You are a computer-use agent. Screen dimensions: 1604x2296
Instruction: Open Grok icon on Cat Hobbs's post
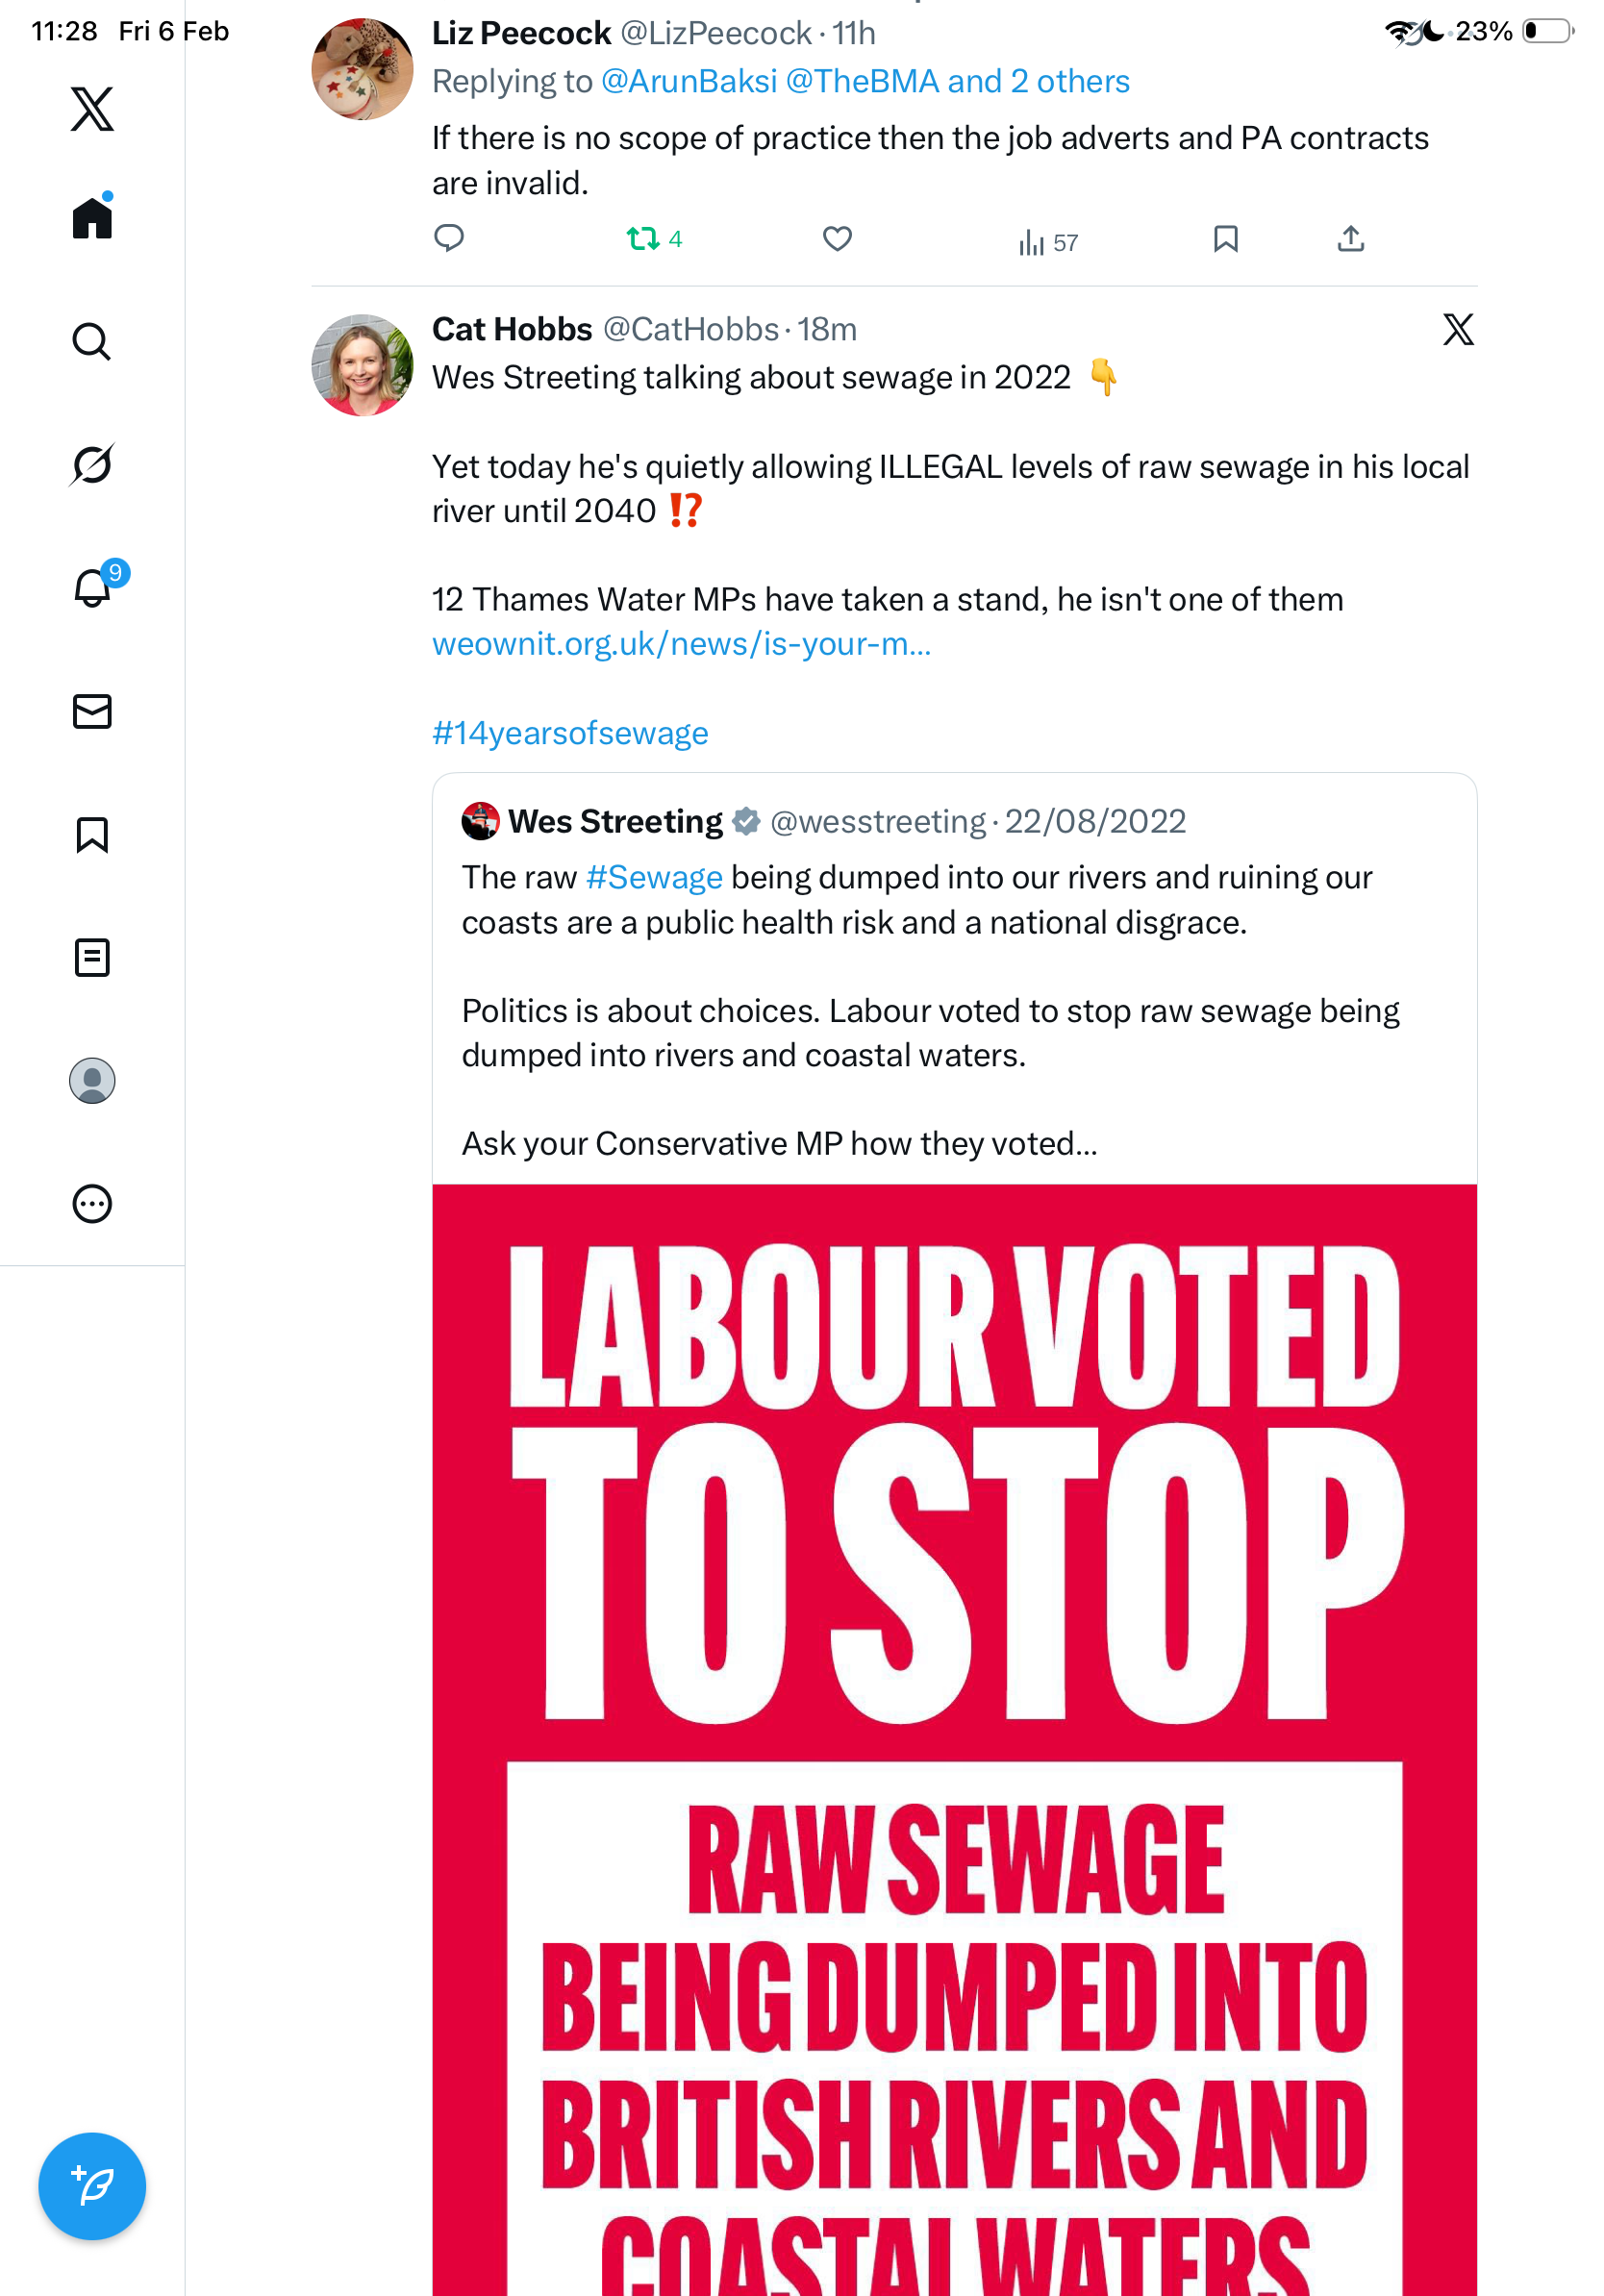[1458, 329]
